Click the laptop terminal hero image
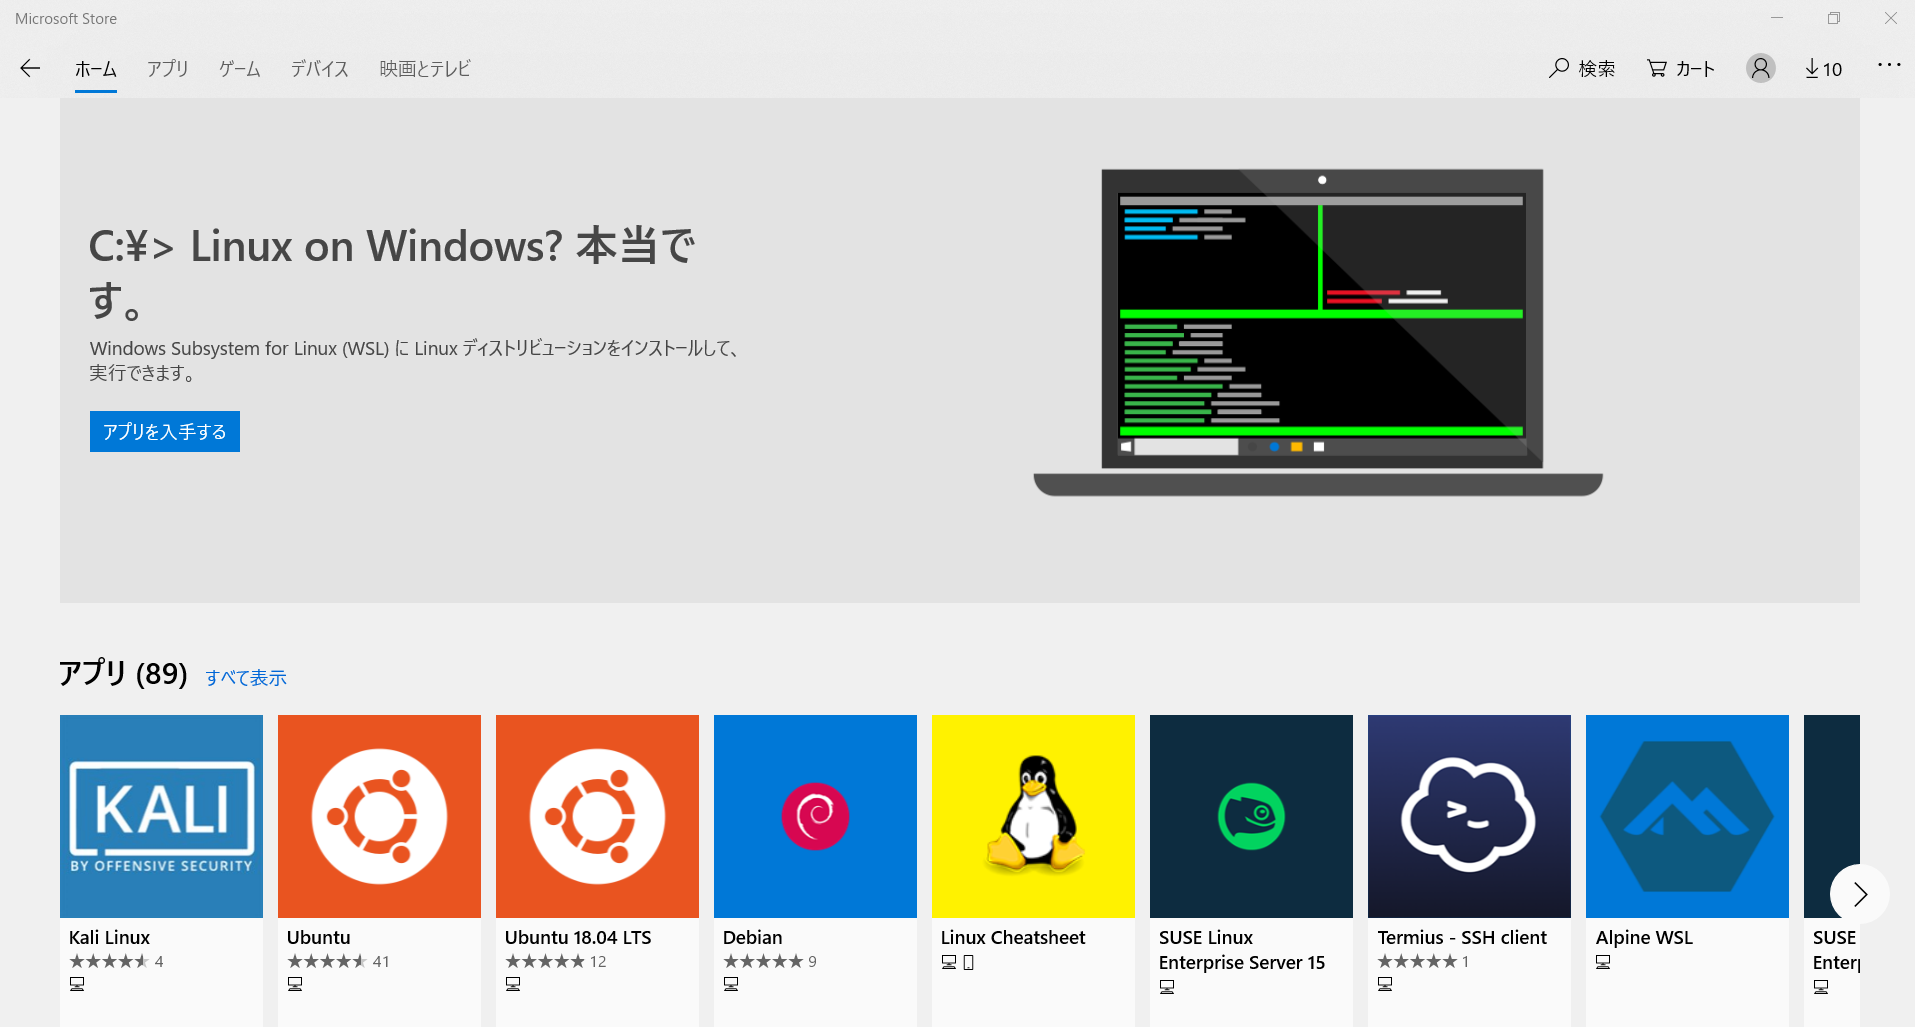Viewport: 1915px width, 1027px height. click(1318, 332)
